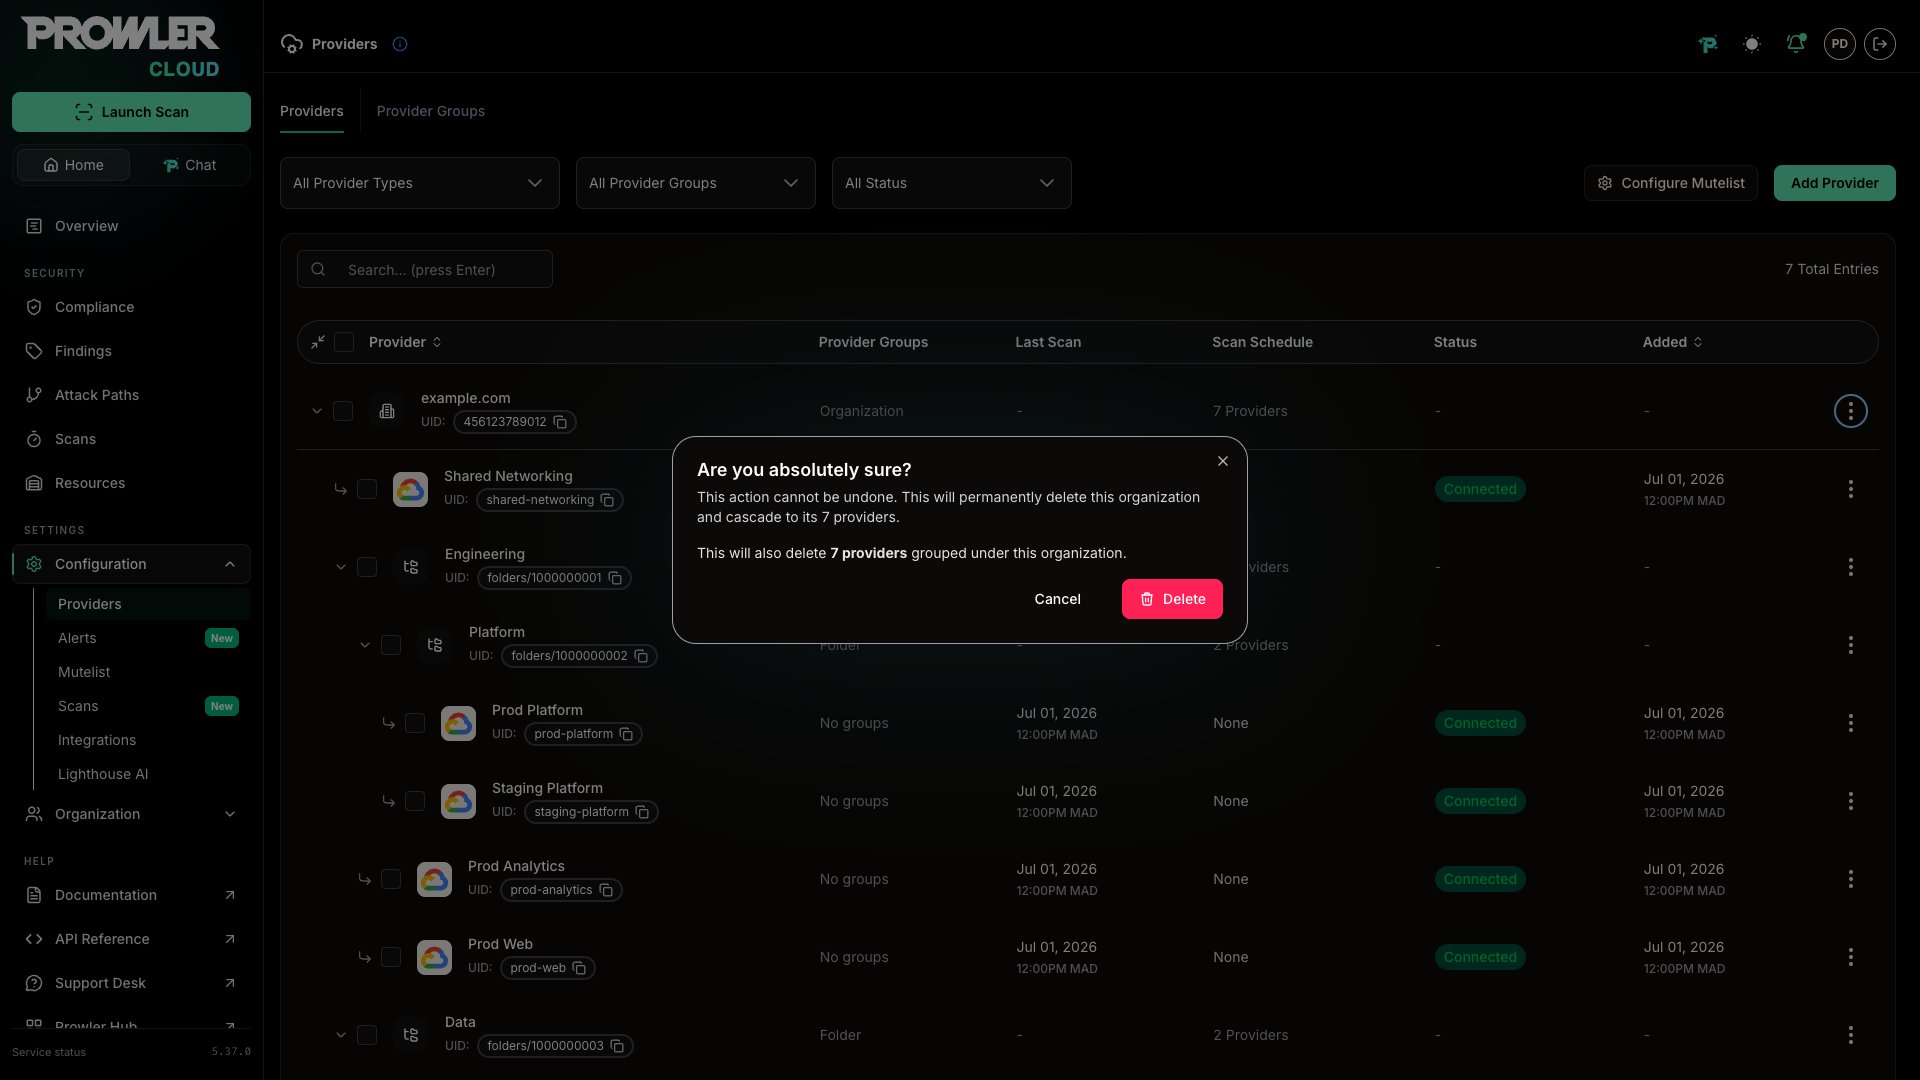Sort by the Added column header
The width and height of the screenshot is (1920, 1080).
1673,342
